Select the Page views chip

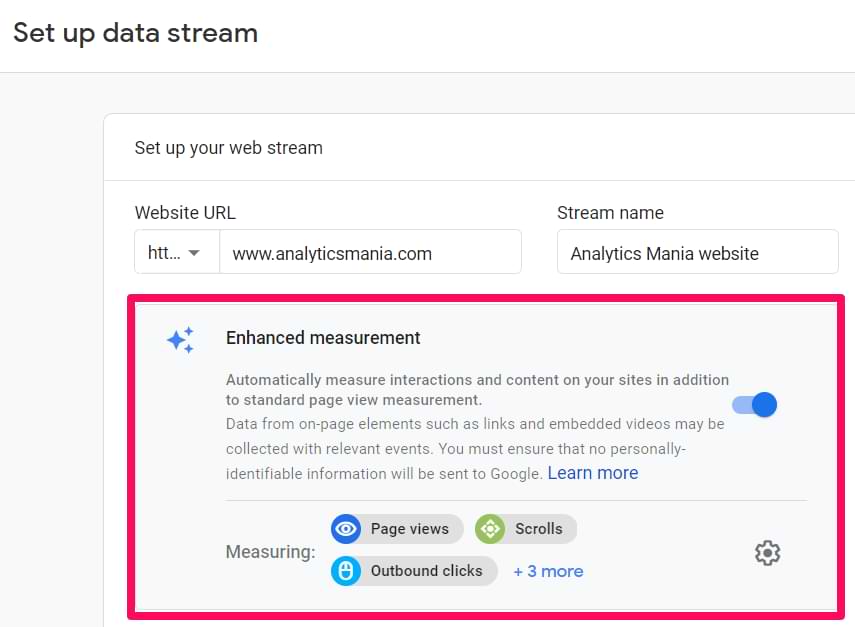pyautogui.click(x=397, y=529)
